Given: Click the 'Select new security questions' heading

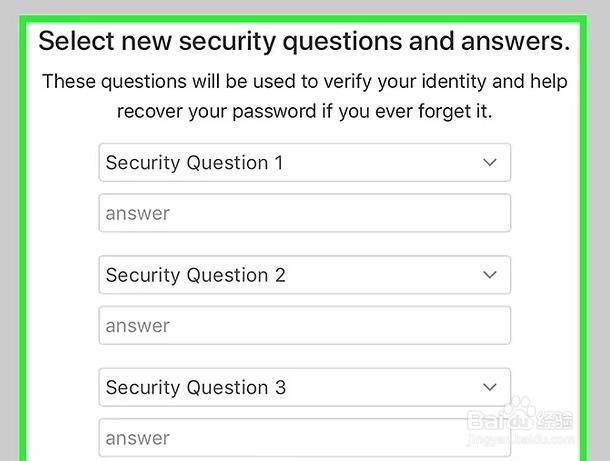Looking at the screenshot, I should (304, 42).
